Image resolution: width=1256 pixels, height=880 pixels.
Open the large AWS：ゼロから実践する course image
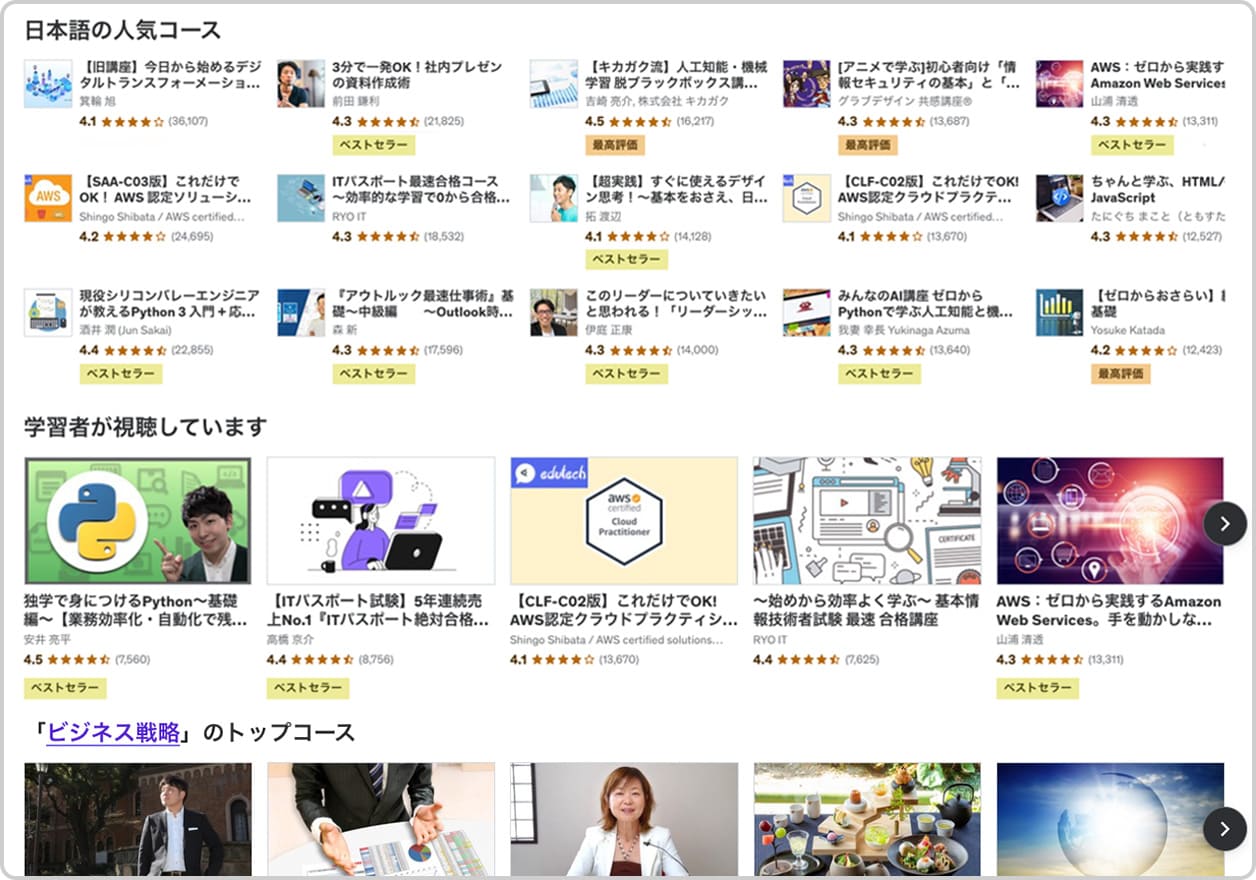(1110, 521)
